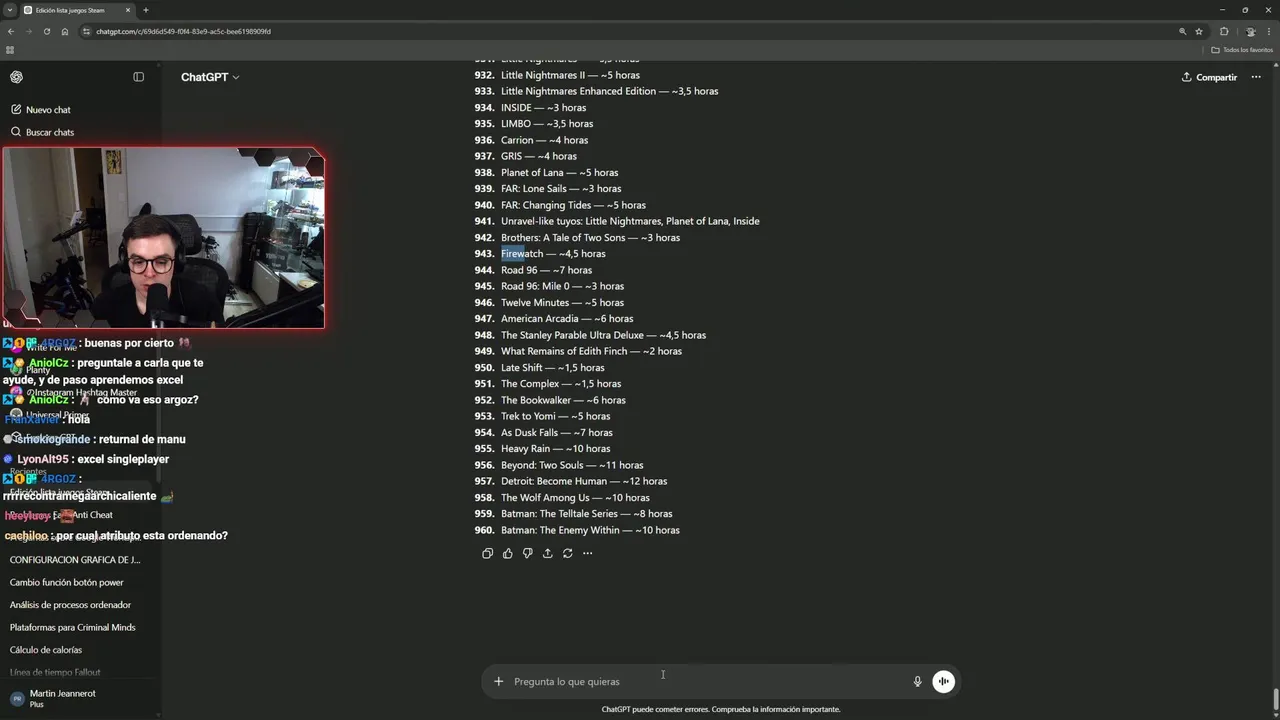Select the 'Edición lista juegos Steam' tab

78,10
